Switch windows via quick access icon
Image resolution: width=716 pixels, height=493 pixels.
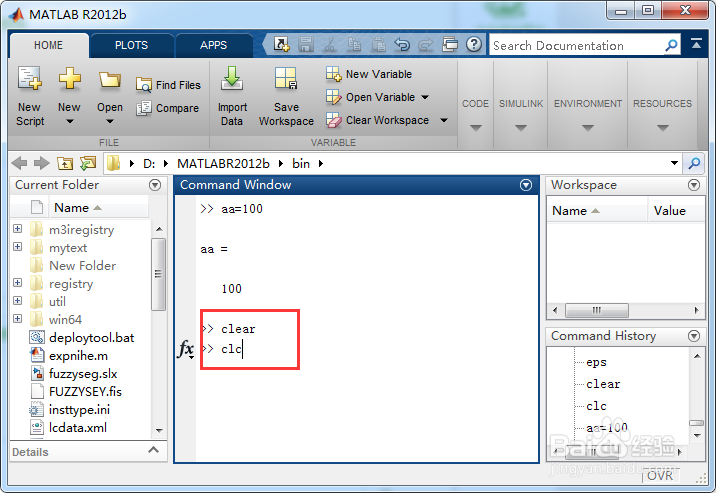tap(450, 45)
